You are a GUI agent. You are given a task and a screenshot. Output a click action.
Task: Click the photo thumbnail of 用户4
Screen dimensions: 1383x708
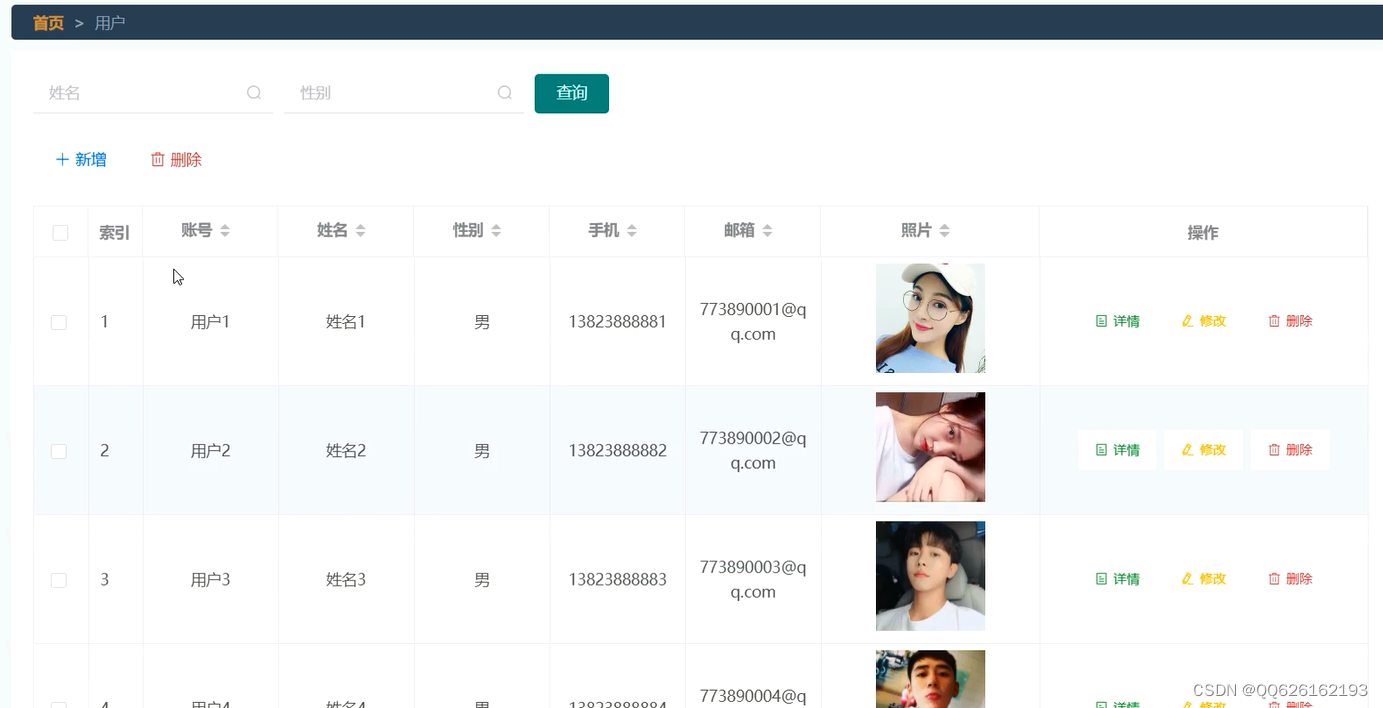coord(930,679)
